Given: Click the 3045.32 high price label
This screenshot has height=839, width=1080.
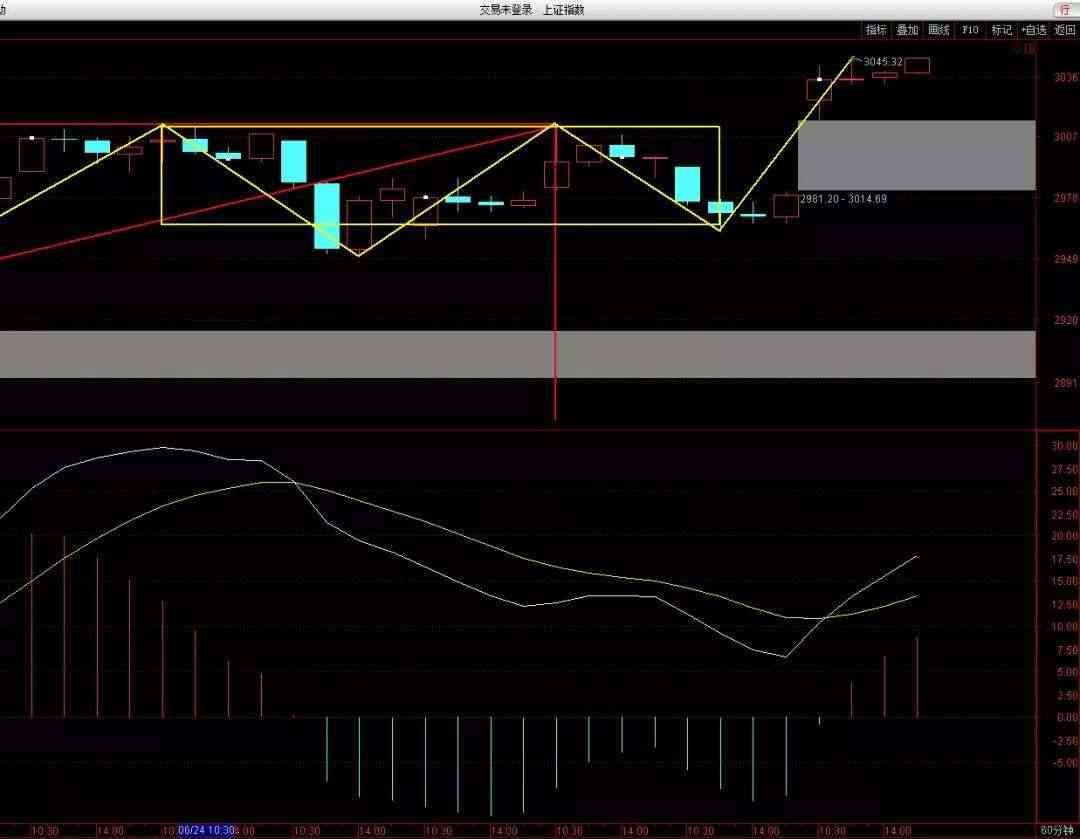Looking at the screenshot, I should [x=883, y=62].
